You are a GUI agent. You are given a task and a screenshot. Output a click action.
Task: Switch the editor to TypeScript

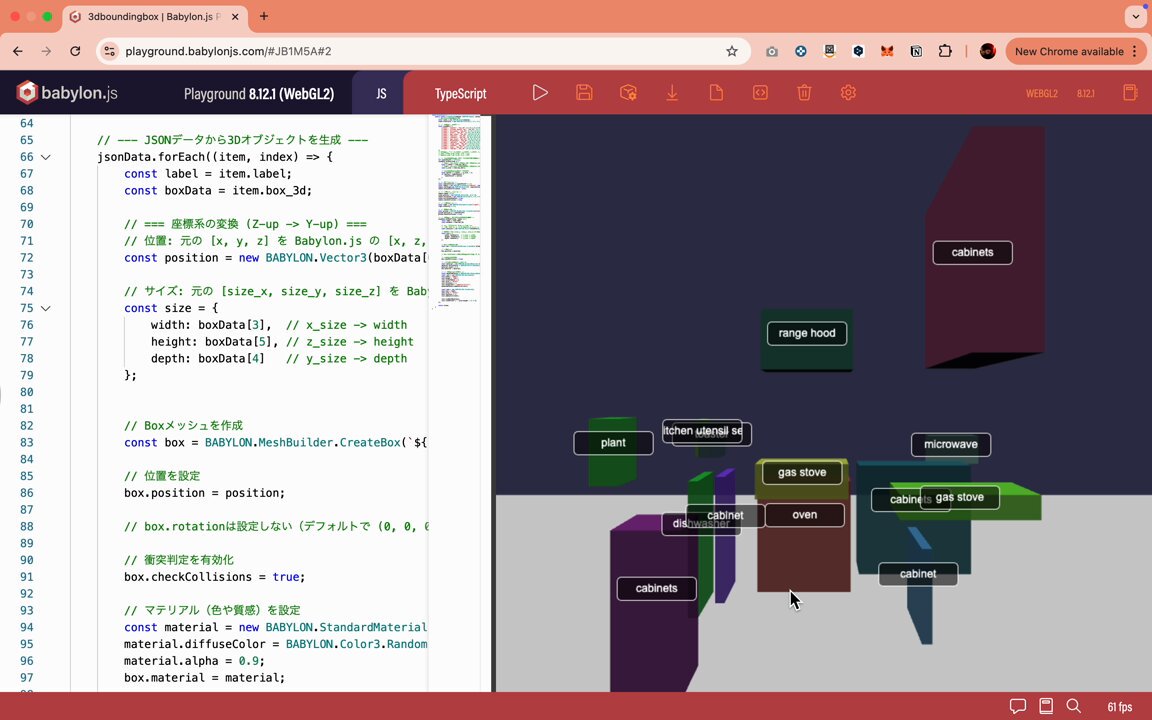460,93
